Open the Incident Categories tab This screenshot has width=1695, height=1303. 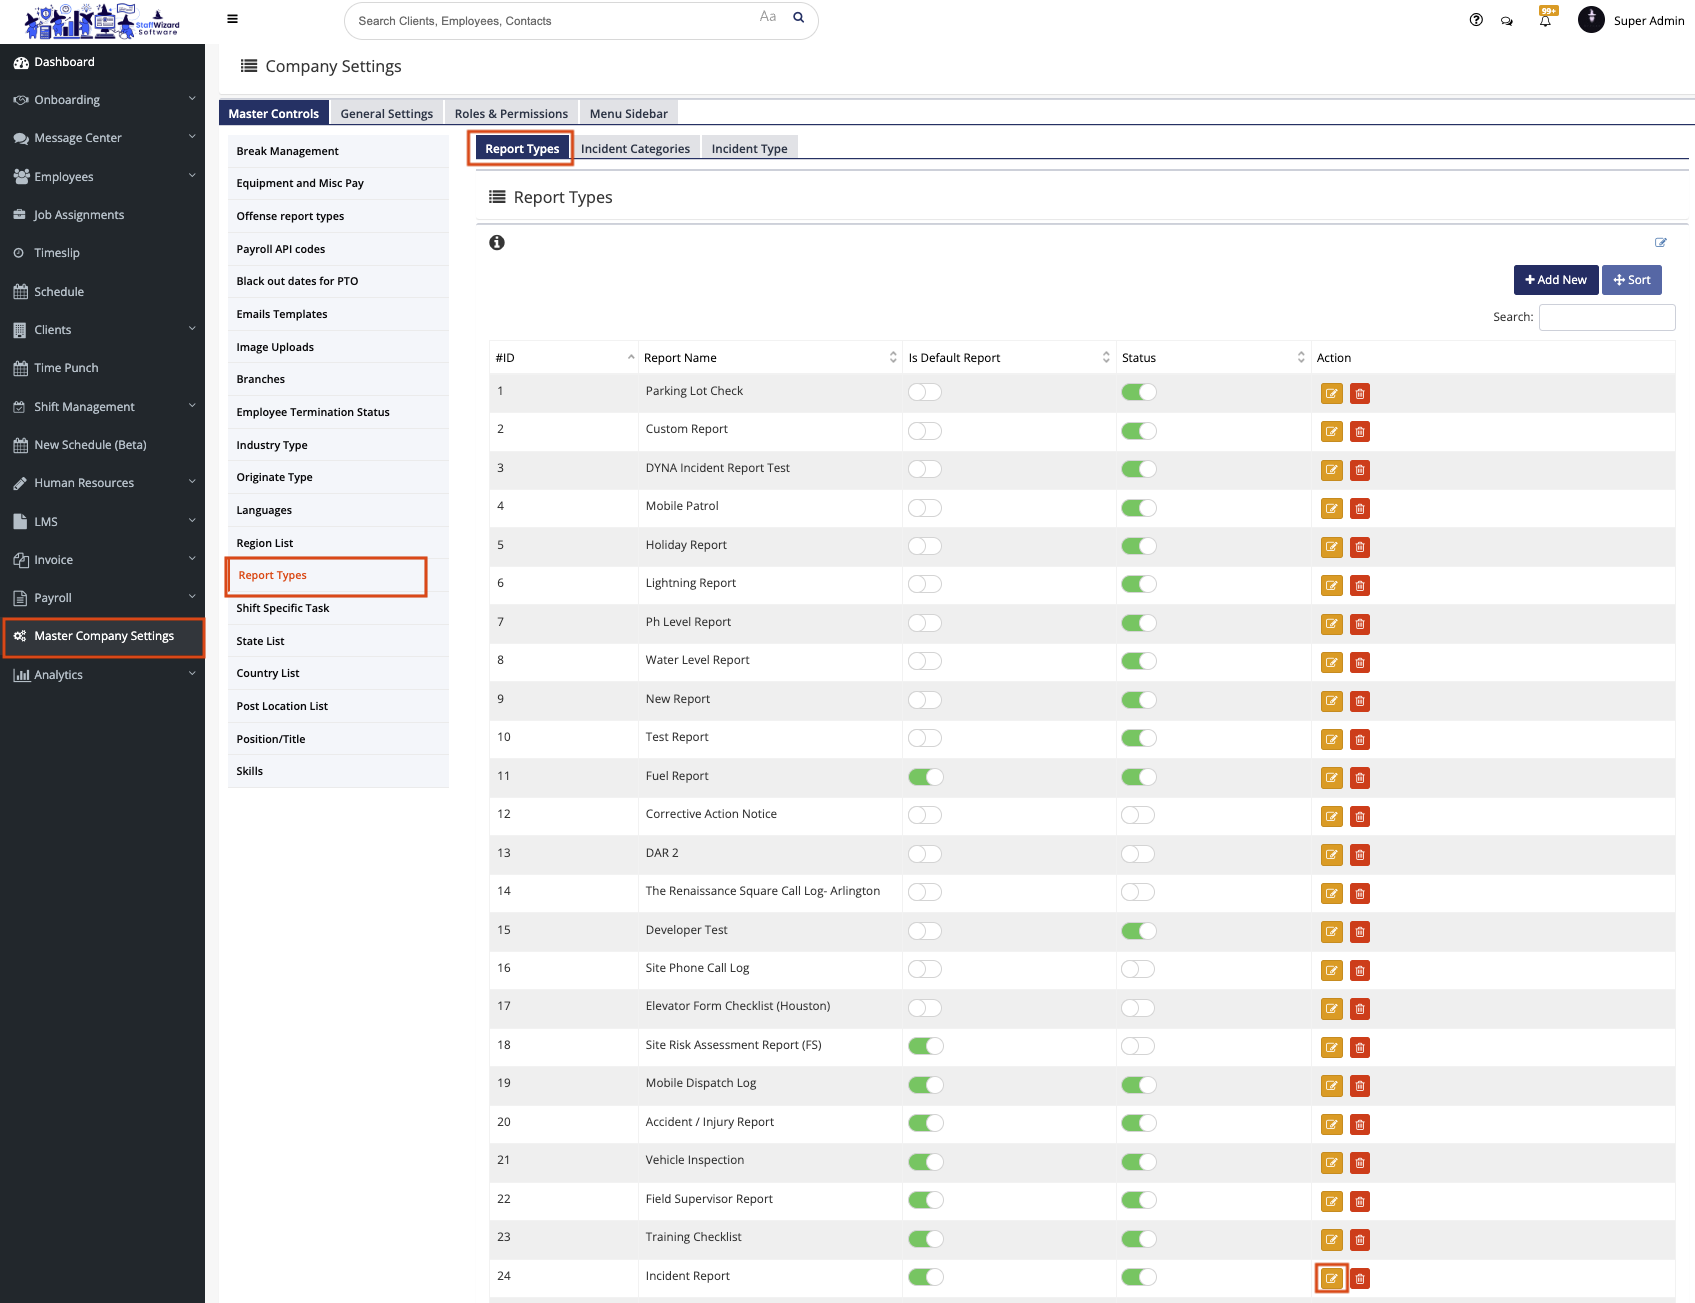click(635, 149)
